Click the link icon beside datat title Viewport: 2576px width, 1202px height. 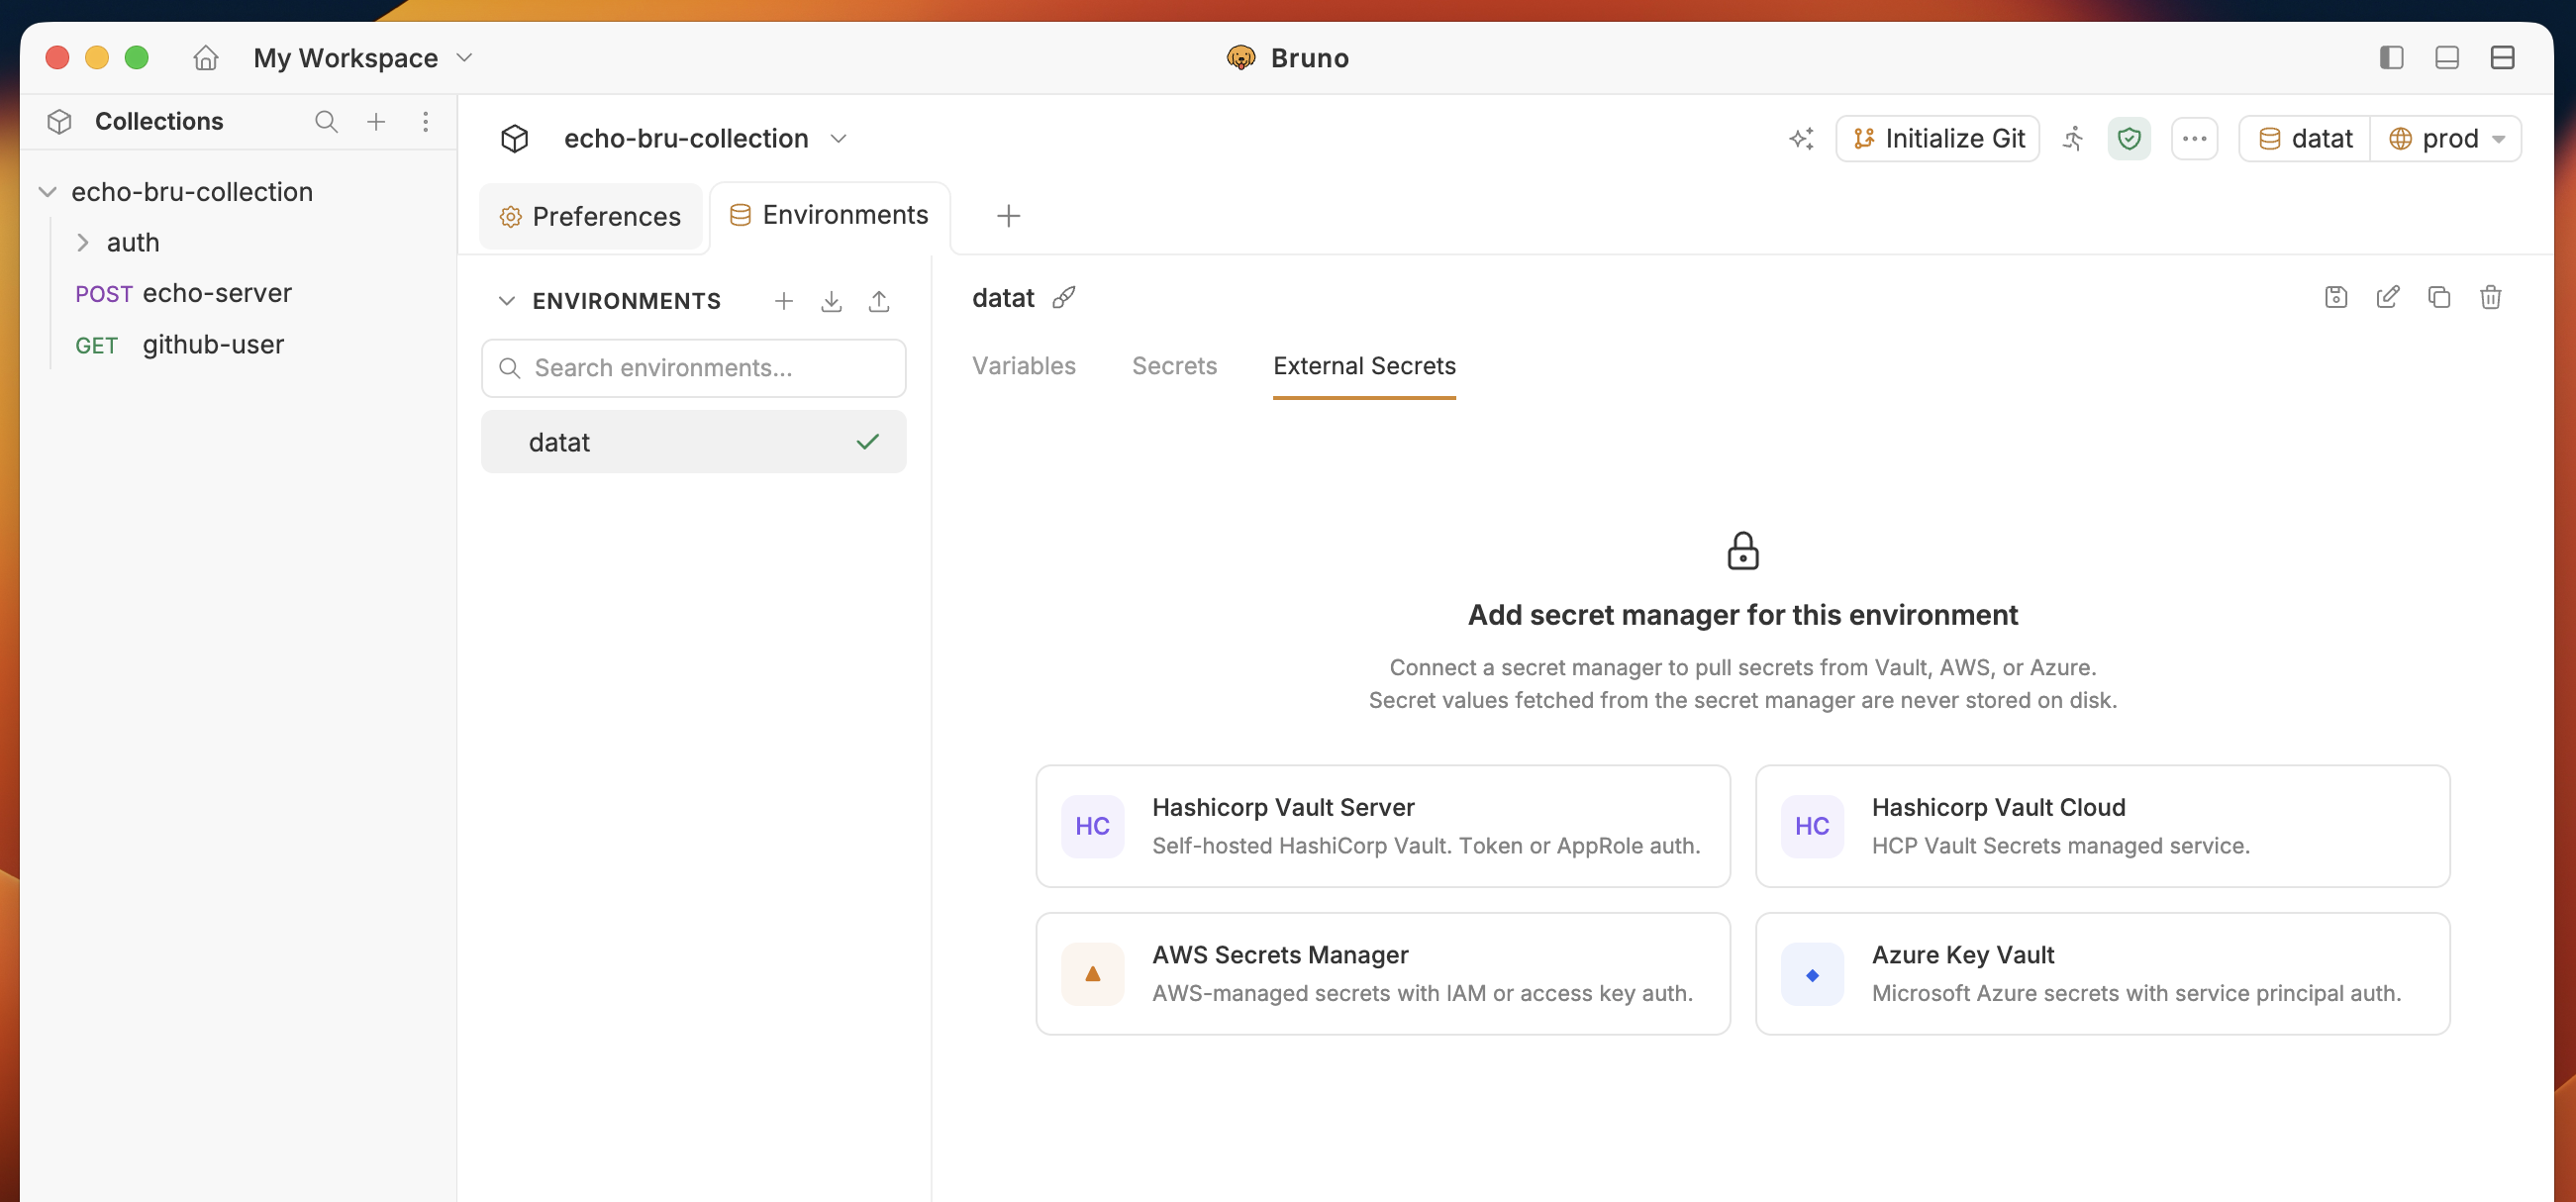click(x=1064, y=298)
